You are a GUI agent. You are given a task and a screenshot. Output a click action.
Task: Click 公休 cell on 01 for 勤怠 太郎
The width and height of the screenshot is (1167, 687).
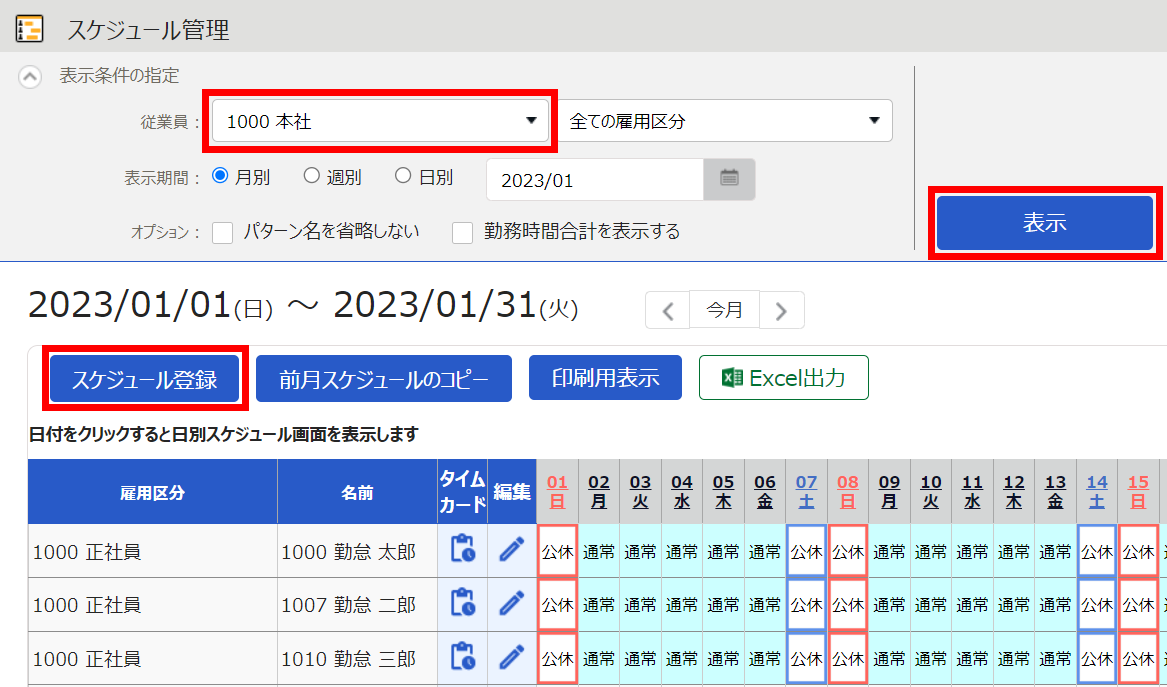[x=557, y=551]
